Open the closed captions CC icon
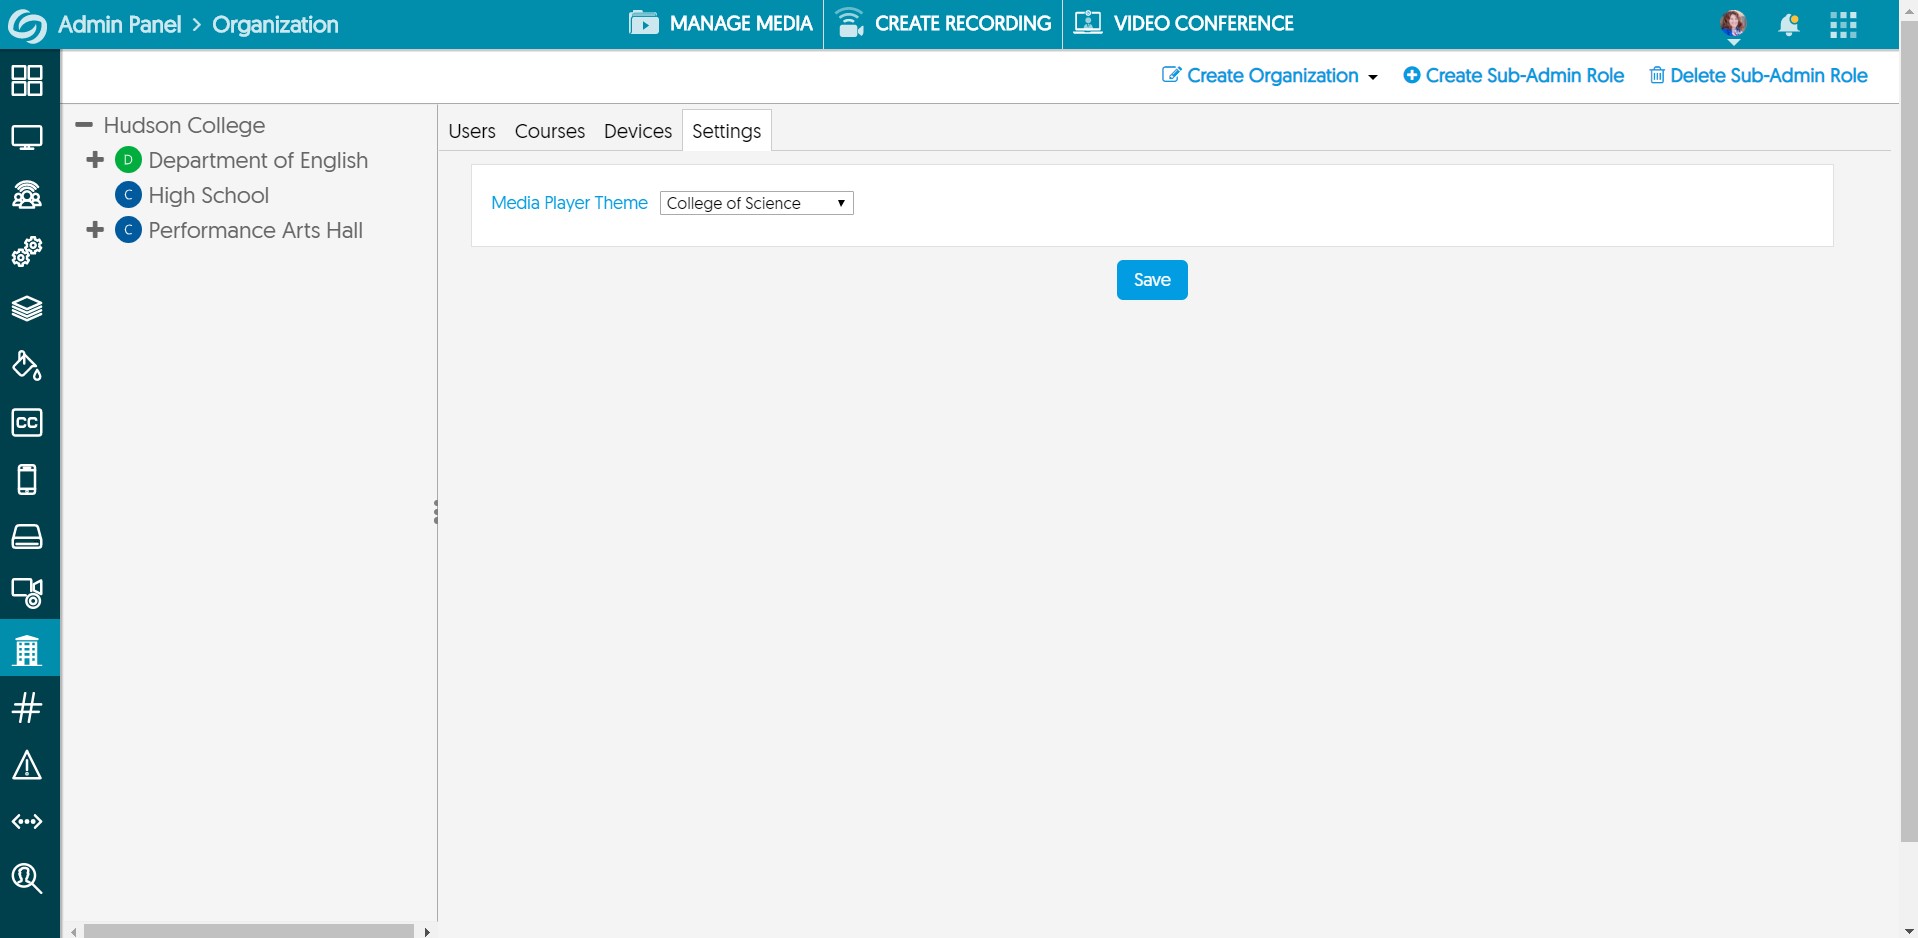Image resolution: width=1918 pixels, height=938 pixels. (x=27, y=422)
